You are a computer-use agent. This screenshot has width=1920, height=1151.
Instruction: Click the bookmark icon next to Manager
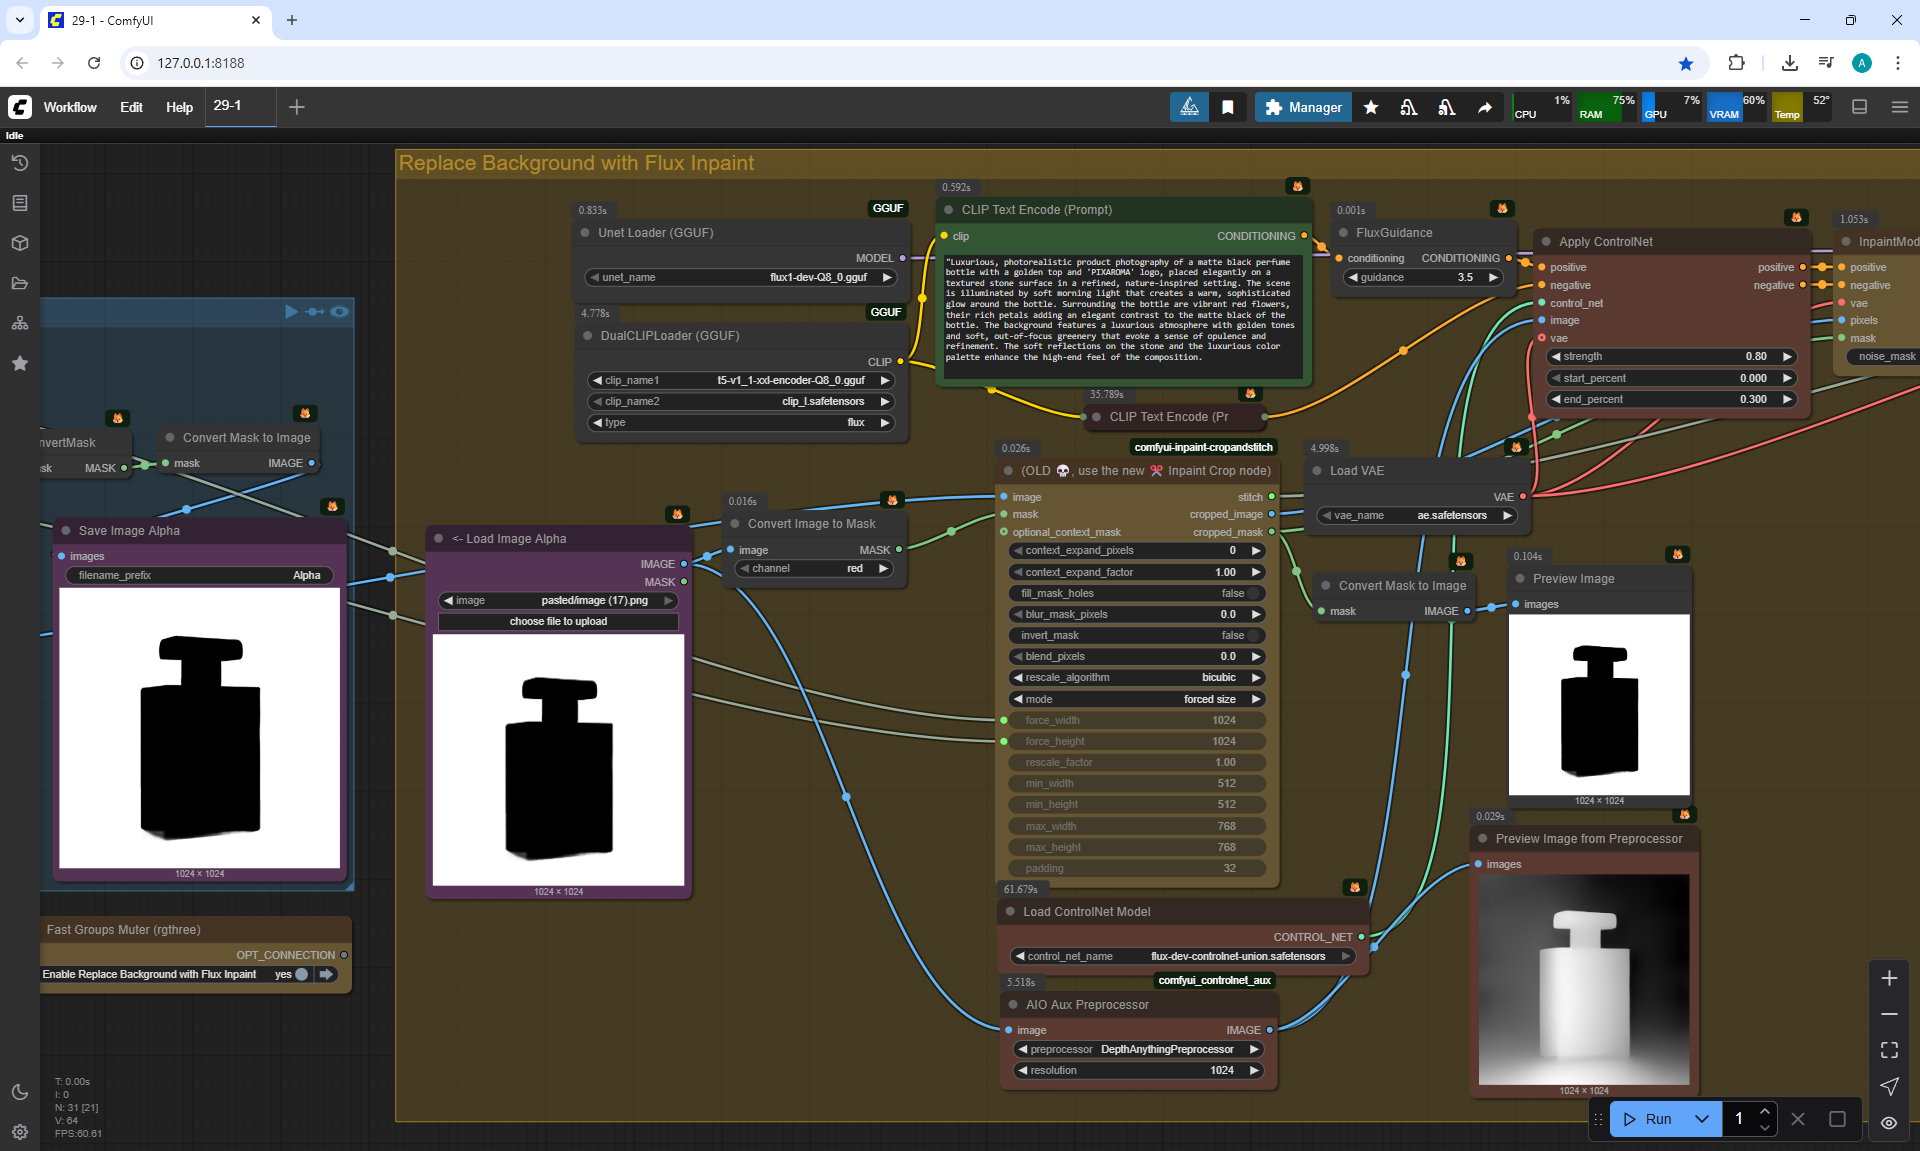tap(1228, 108)
